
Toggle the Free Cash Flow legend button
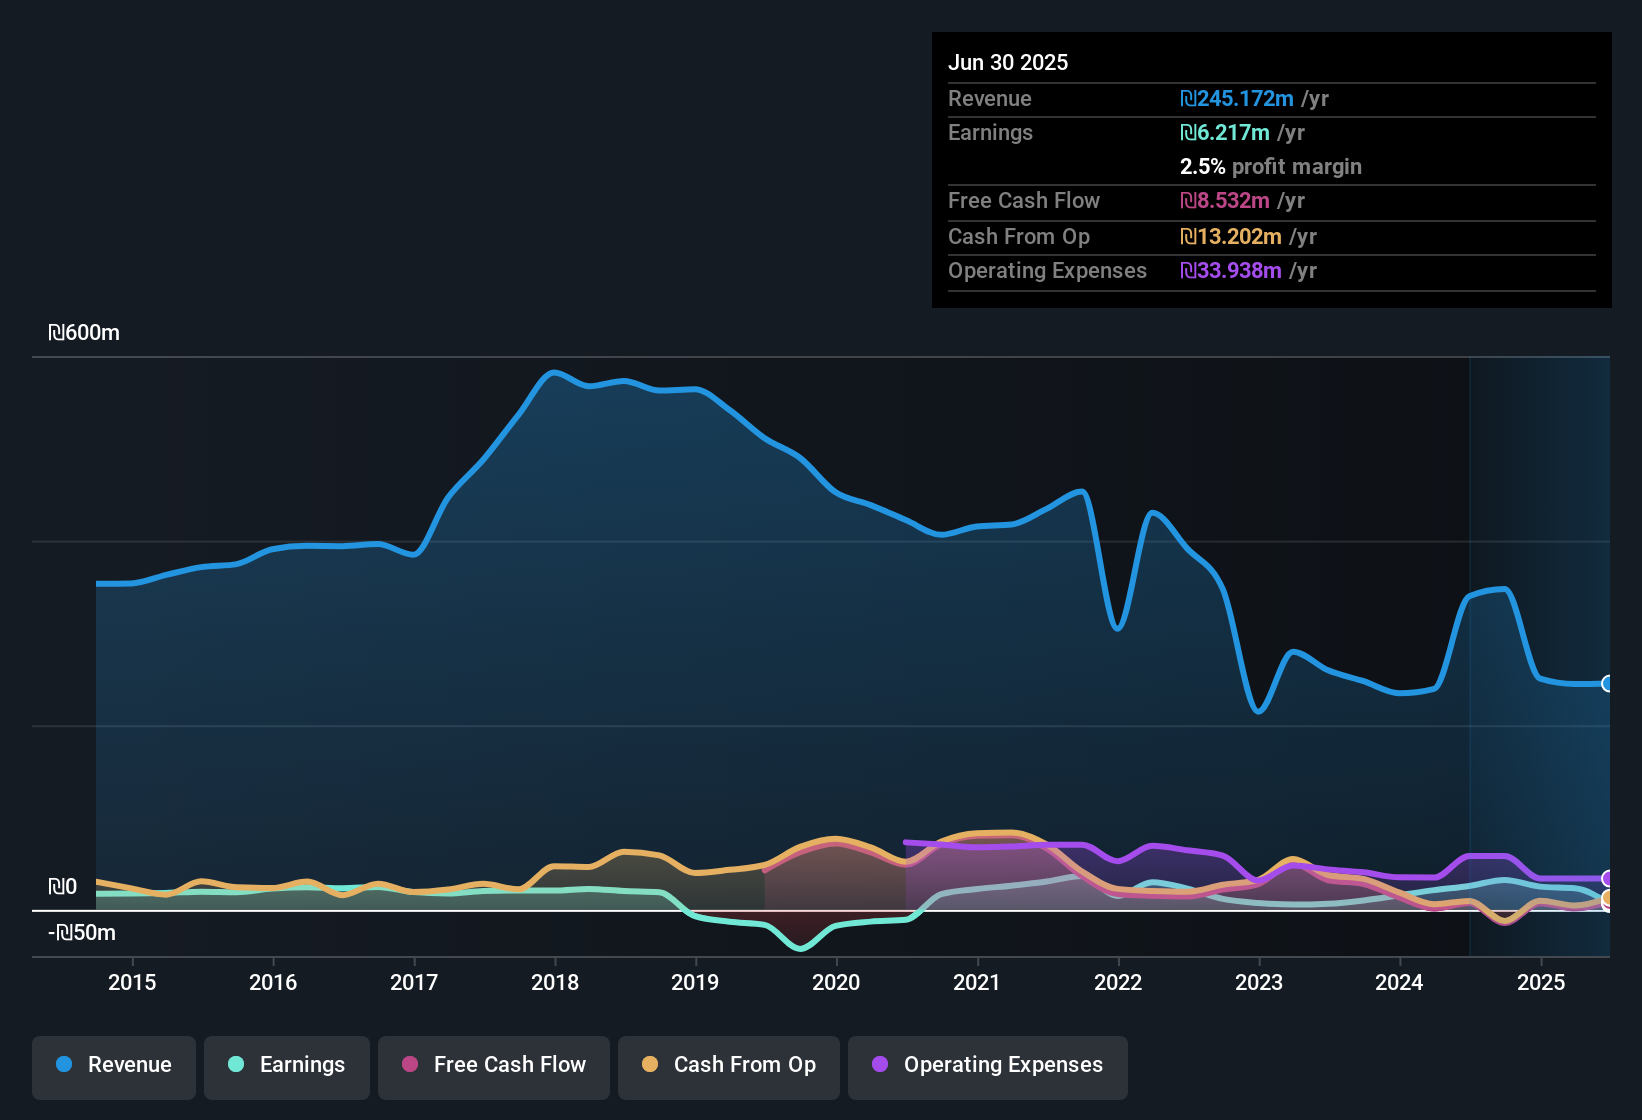click(494, 1065)
